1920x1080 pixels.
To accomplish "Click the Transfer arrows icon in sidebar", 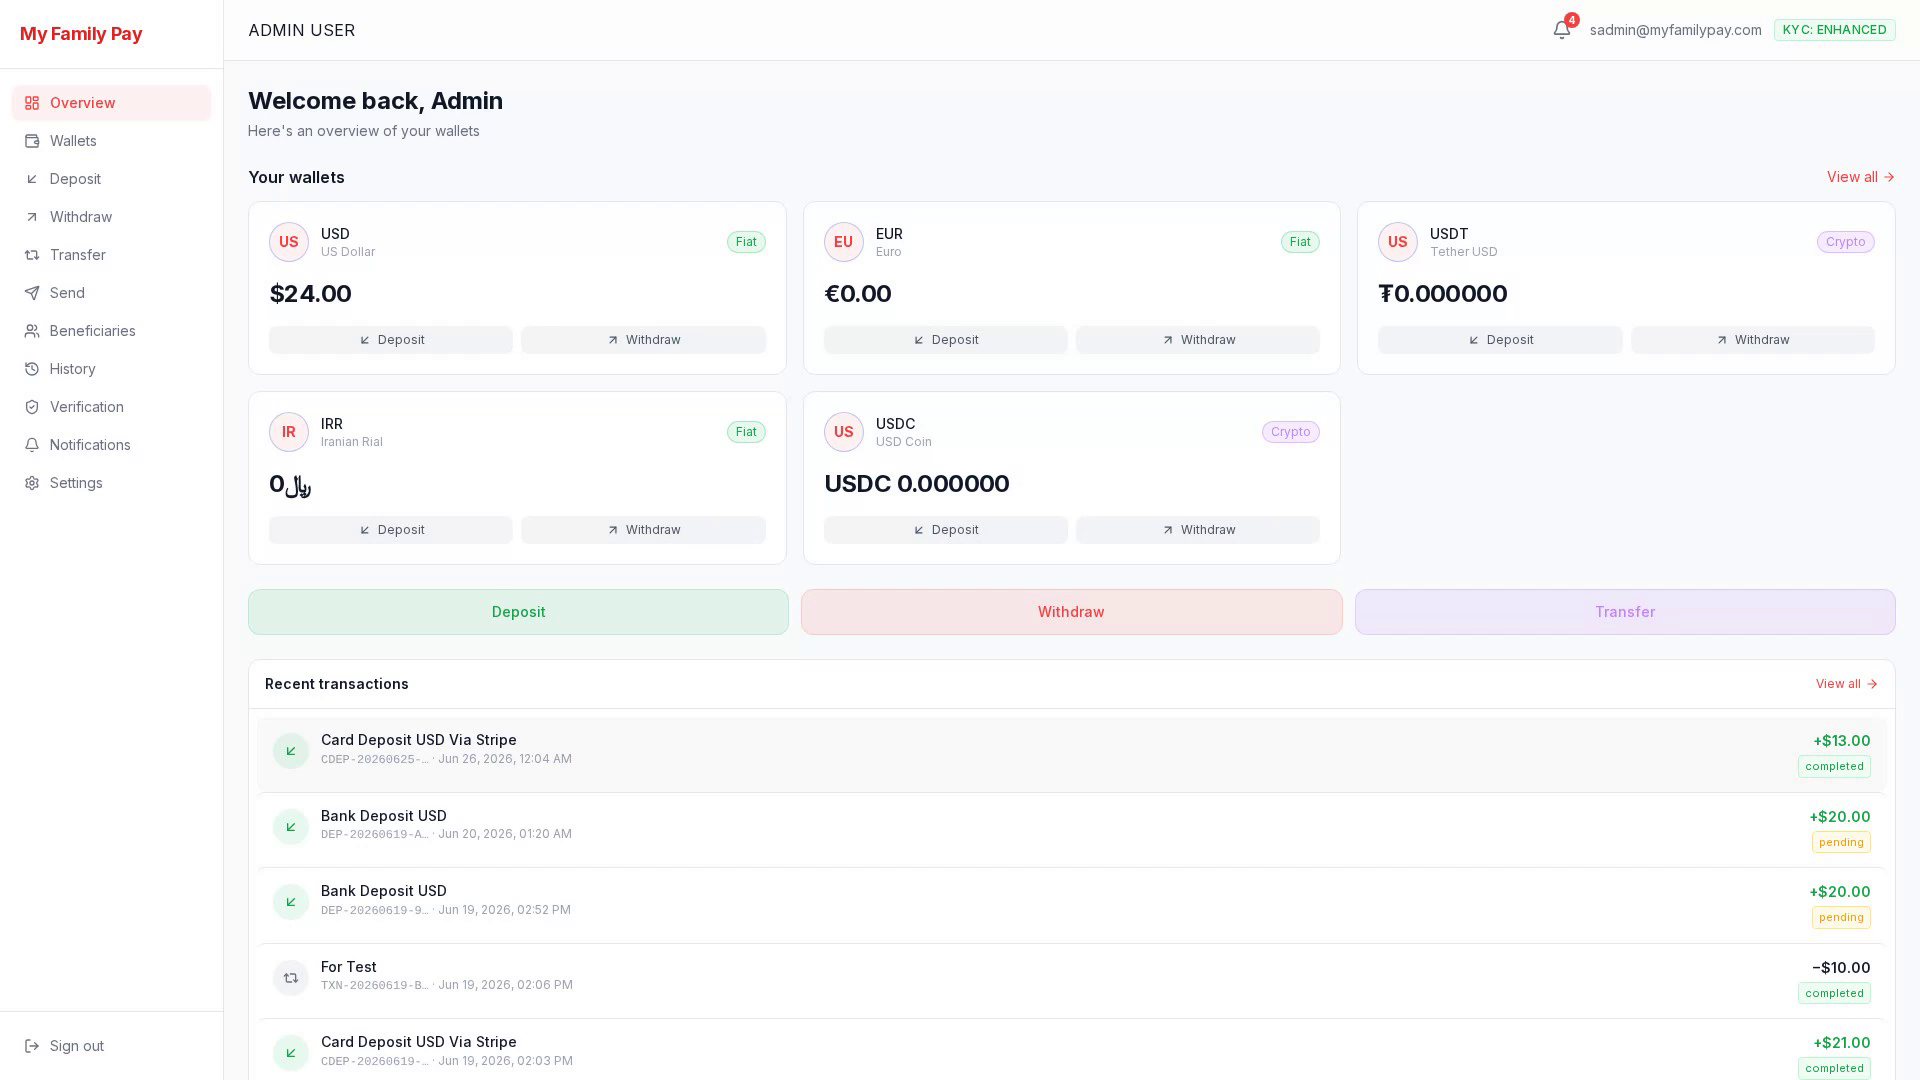I will pyautogui.click(x=32, y=255).
